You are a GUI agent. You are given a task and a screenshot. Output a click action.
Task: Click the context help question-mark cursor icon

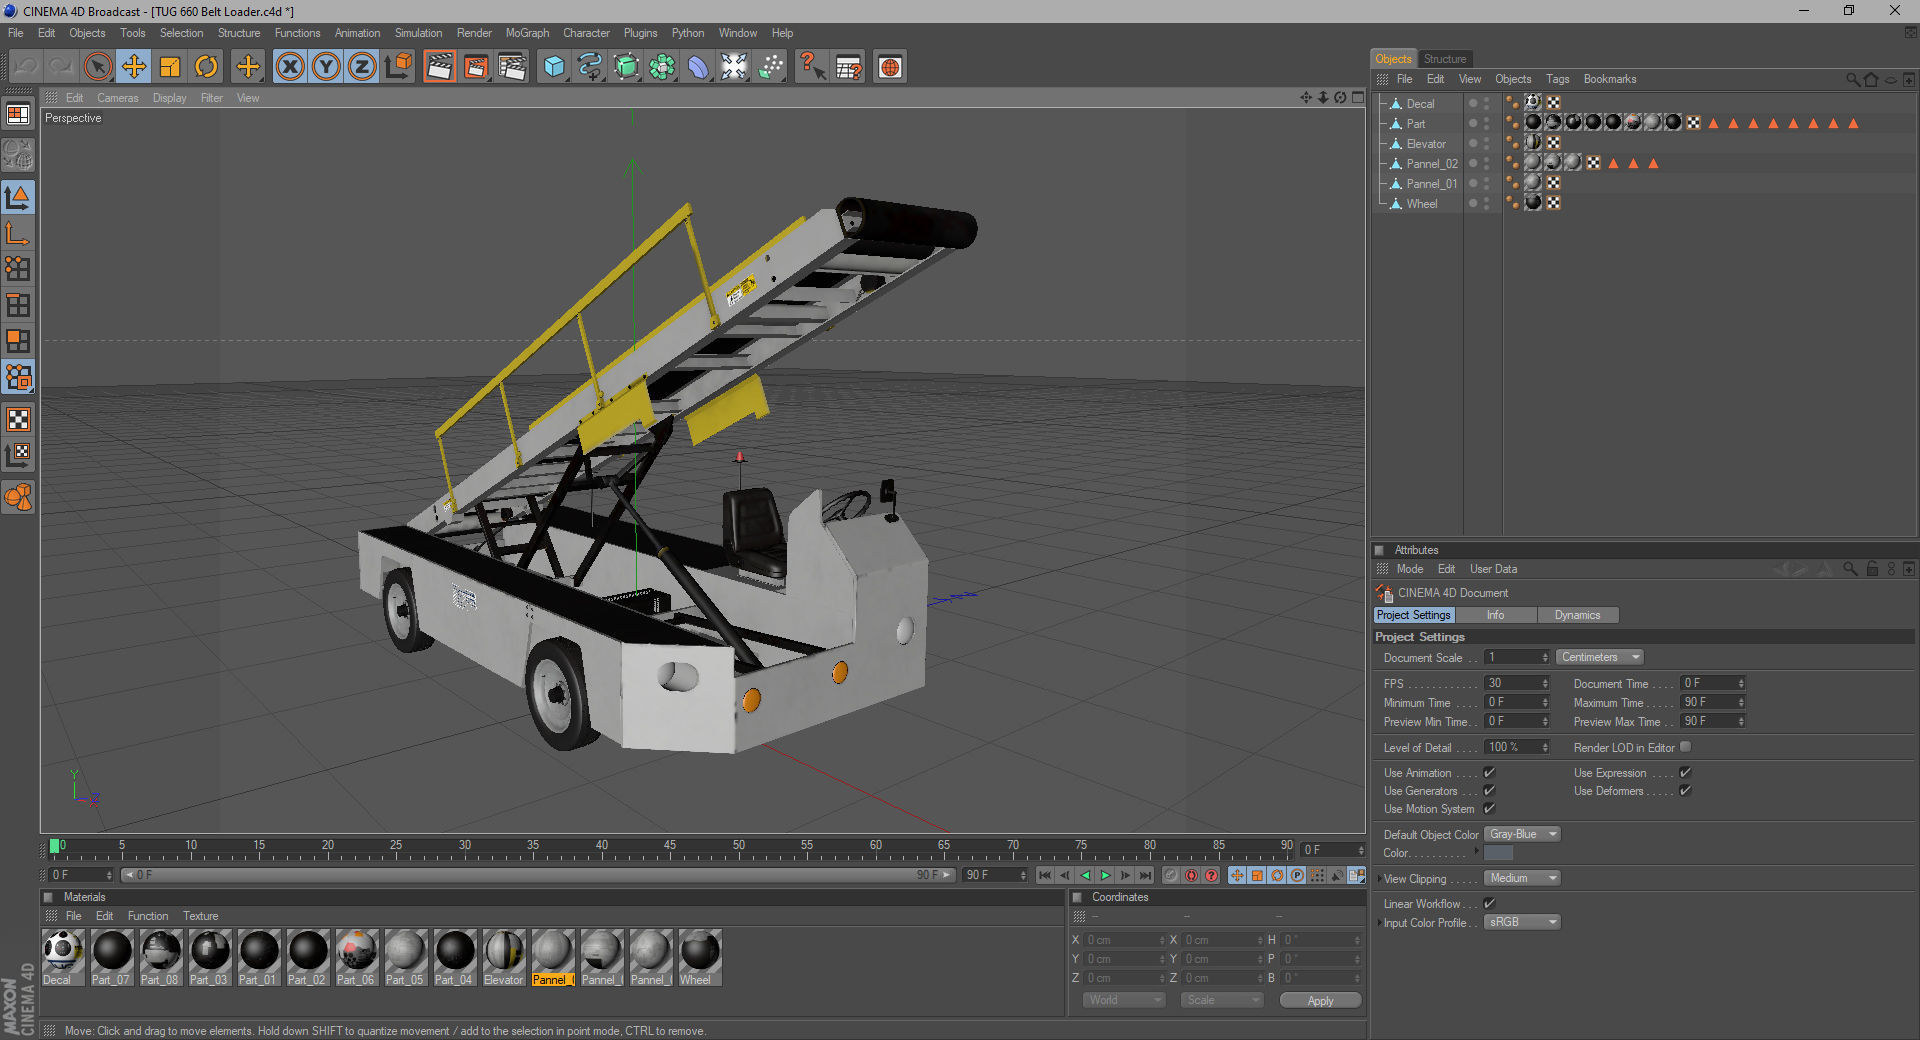(x=812, y=67)
